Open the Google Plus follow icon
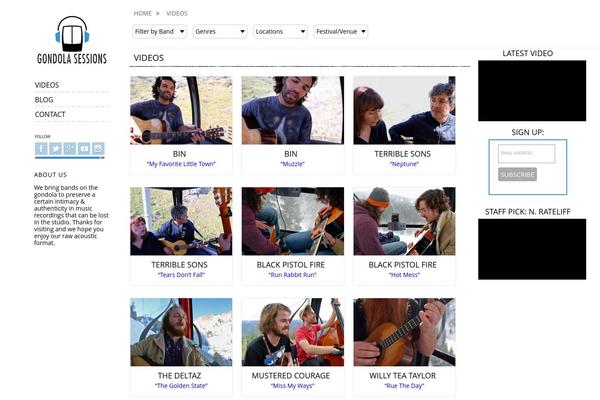 pos(70,149)
